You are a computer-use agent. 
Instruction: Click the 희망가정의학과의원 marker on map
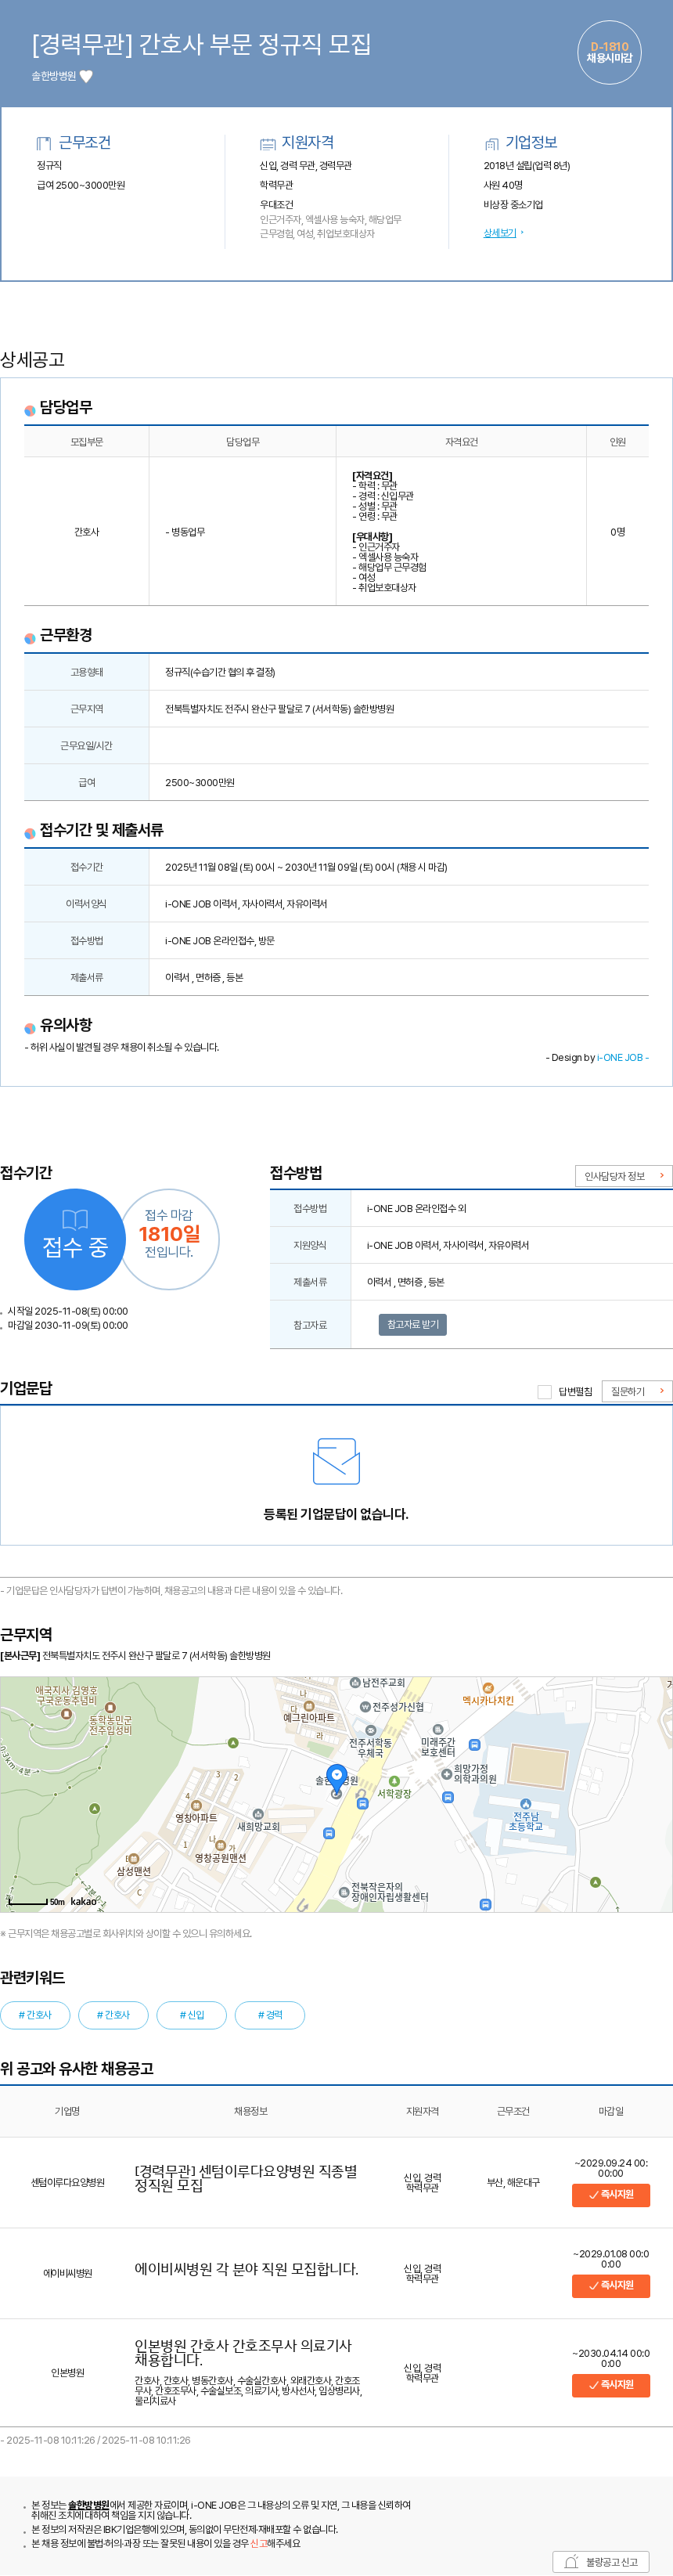point(446,1773)
